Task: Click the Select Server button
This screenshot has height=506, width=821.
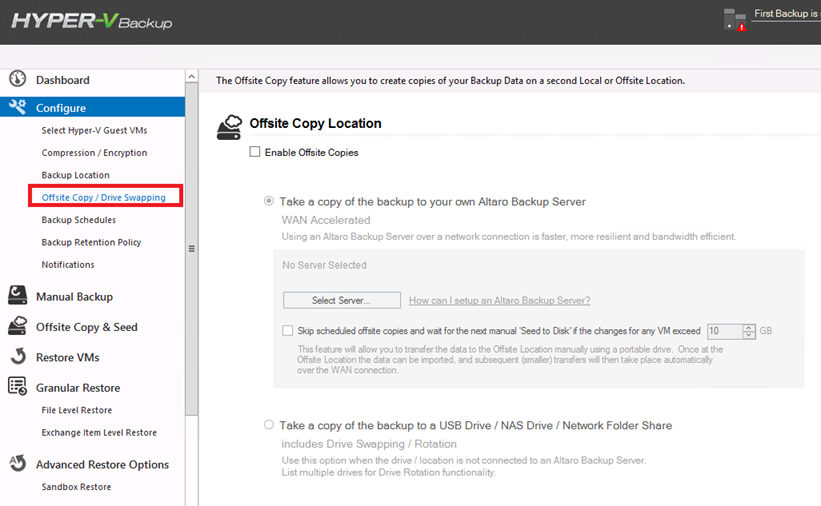Action: point(342,300)
